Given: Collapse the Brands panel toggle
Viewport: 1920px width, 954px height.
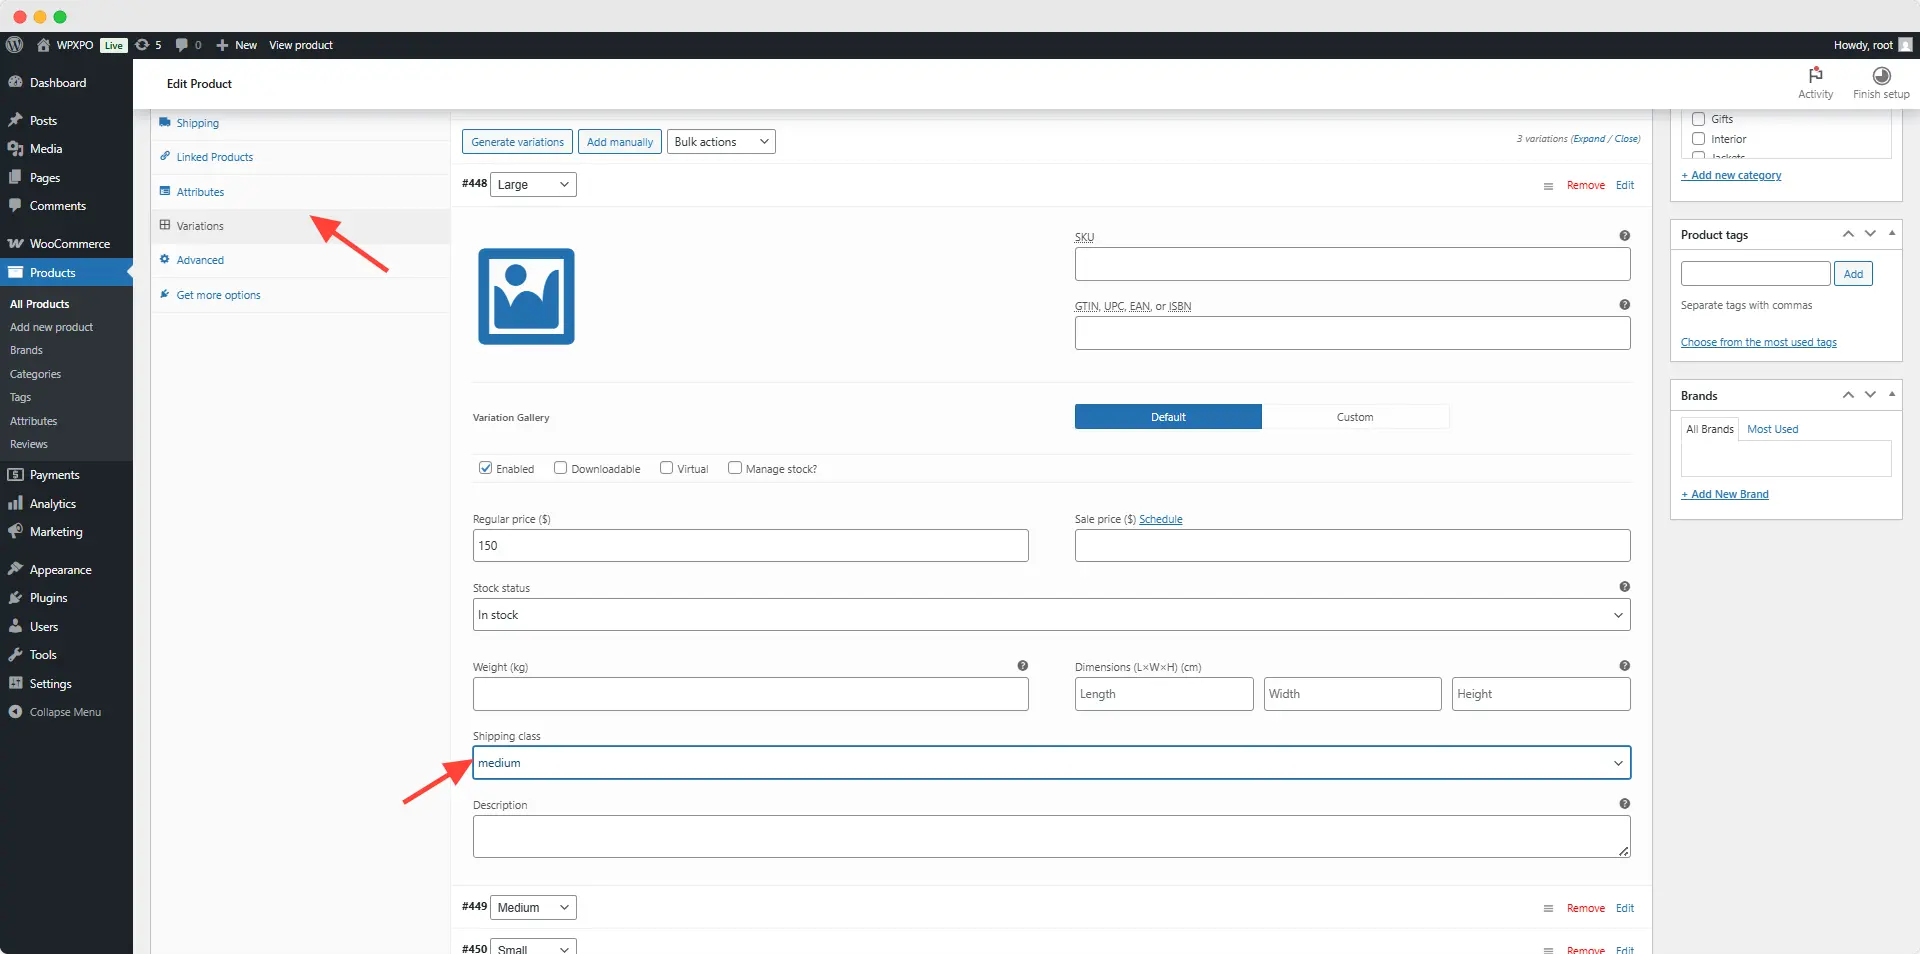Looking at the screenshot, I should (1892, 394).
